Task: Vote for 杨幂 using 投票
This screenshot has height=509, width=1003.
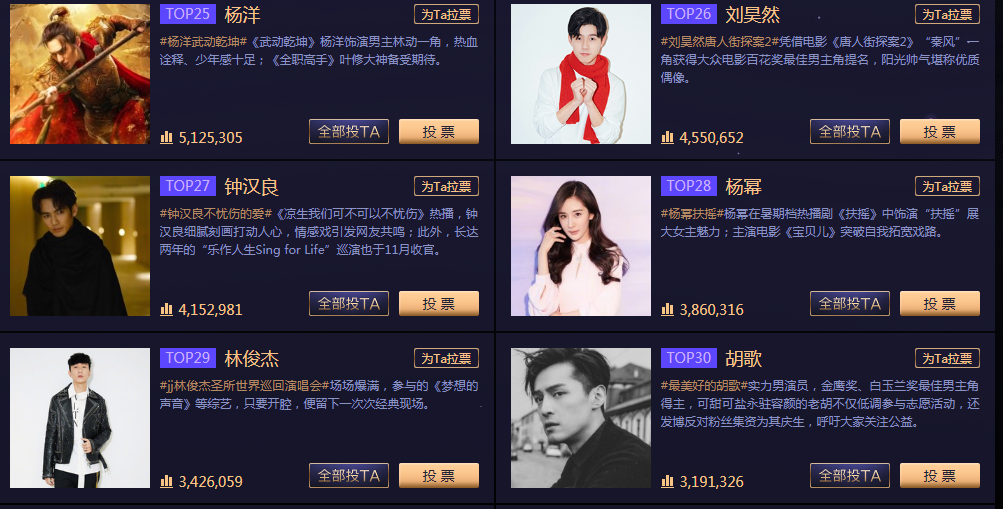Action: [x=940, y=304]
